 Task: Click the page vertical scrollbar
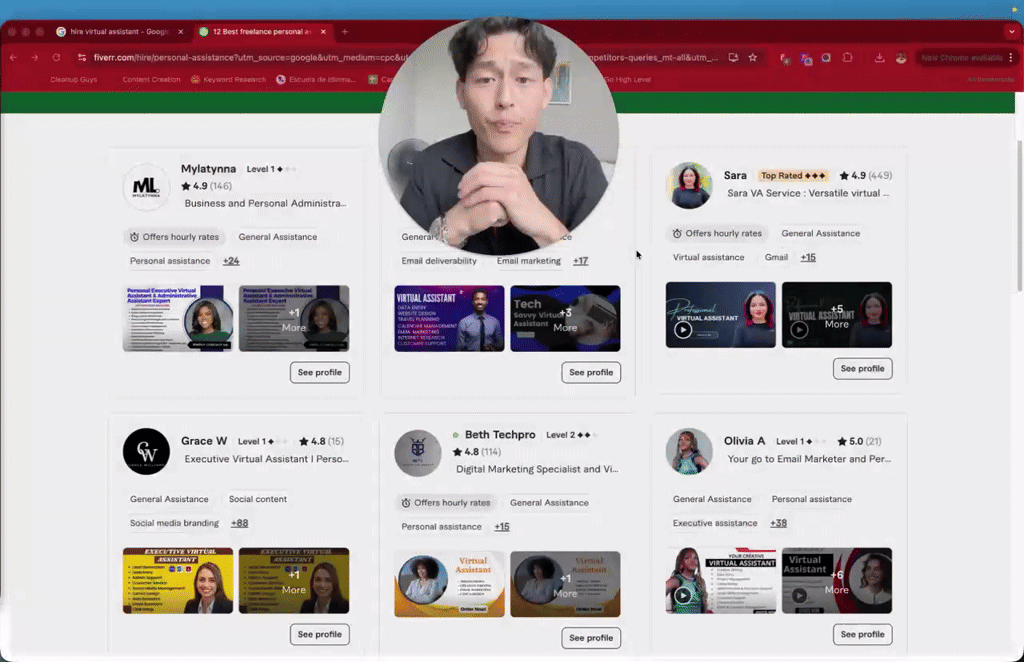(x=1019, y=215)
